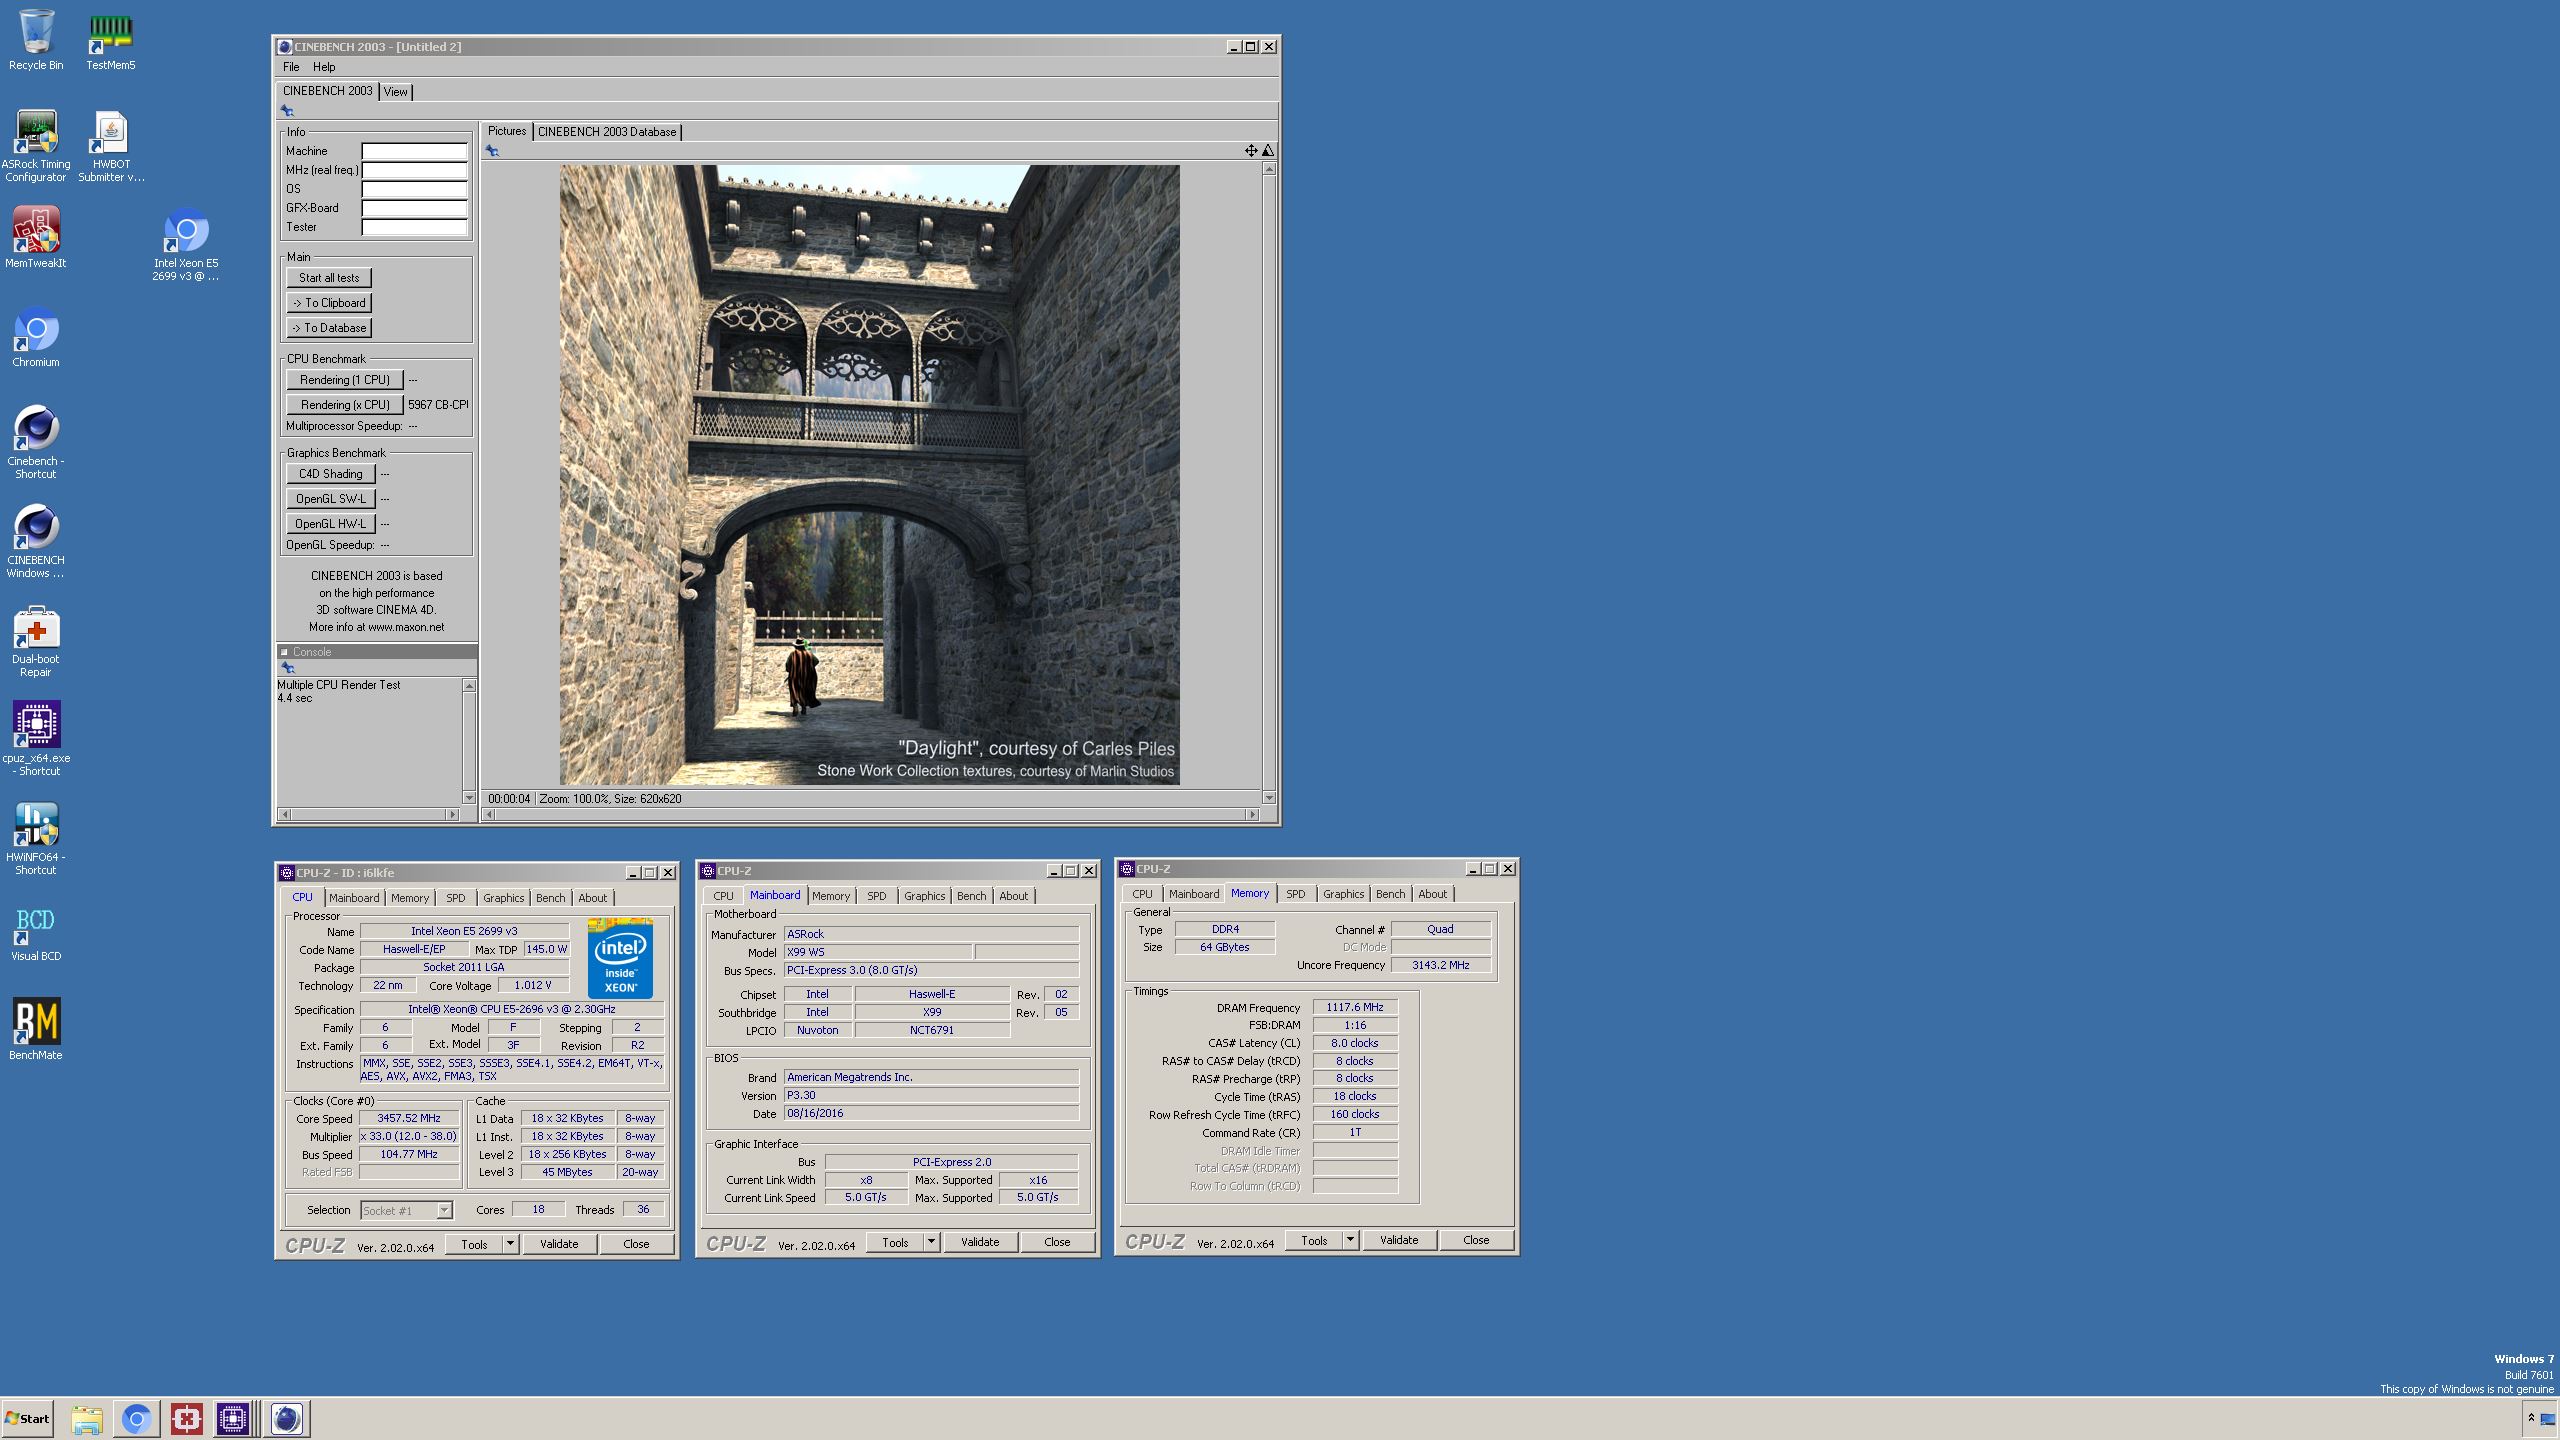Select the HWiNFO64 shortcut icon

(36, 837)
